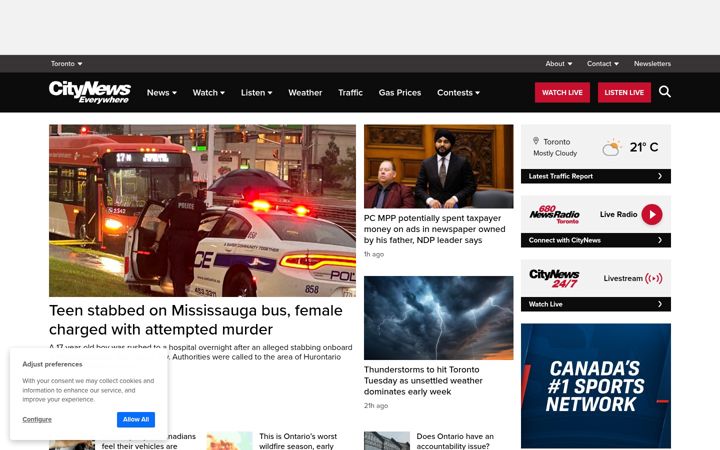Open the News dropdown menu
Viewport: 720px width, 450px height.
pos(162,93)
